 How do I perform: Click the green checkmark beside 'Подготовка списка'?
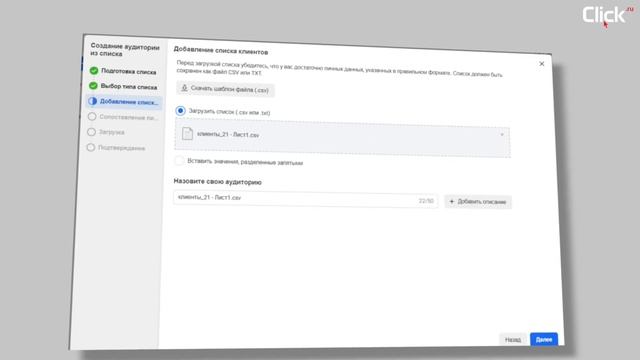pyautogui.click(x=94, y=71)
